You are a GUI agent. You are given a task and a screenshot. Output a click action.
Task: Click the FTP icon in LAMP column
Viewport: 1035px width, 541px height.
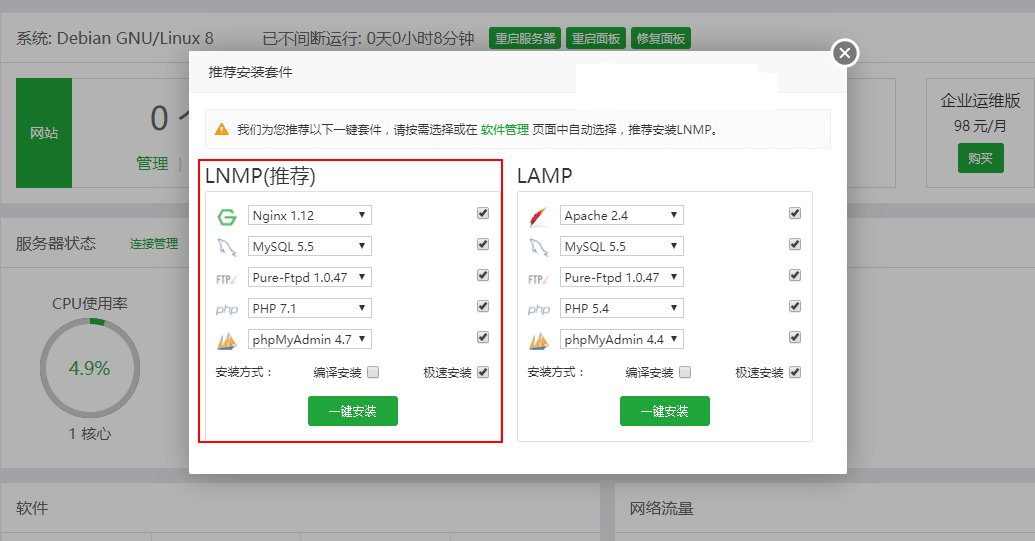[538, 278]
